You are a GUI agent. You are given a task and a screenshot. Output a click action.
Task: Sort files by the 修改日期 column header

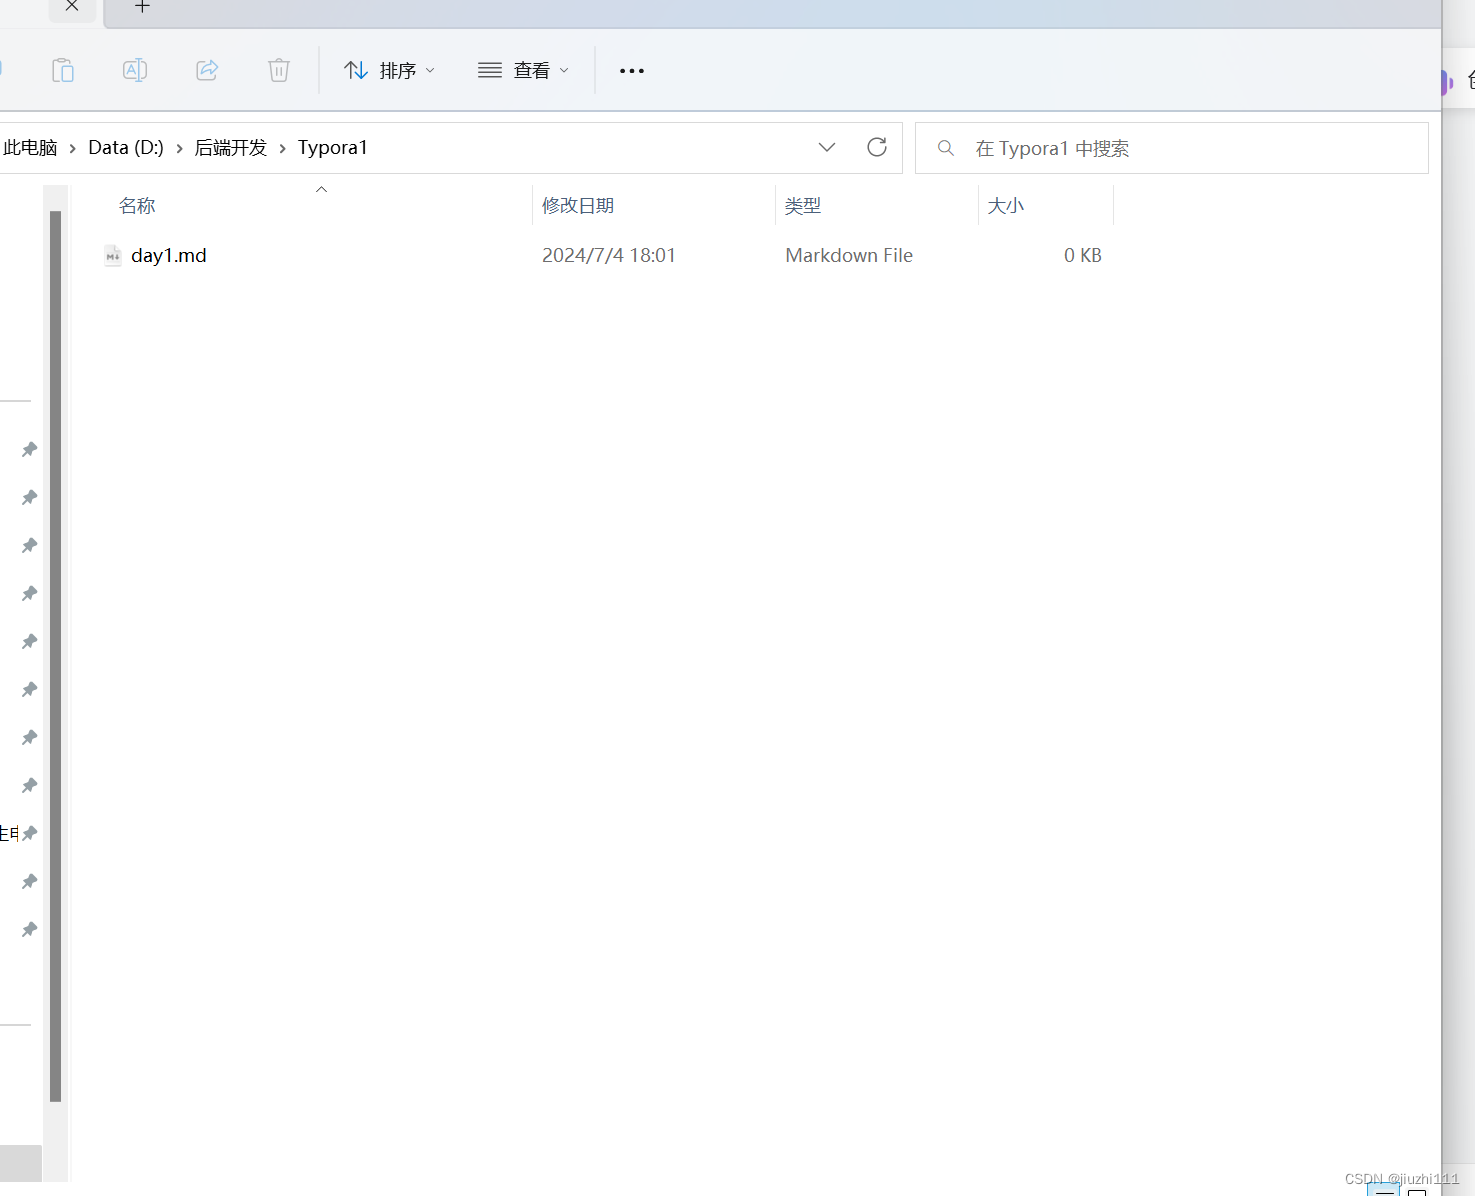click(578, 205)
